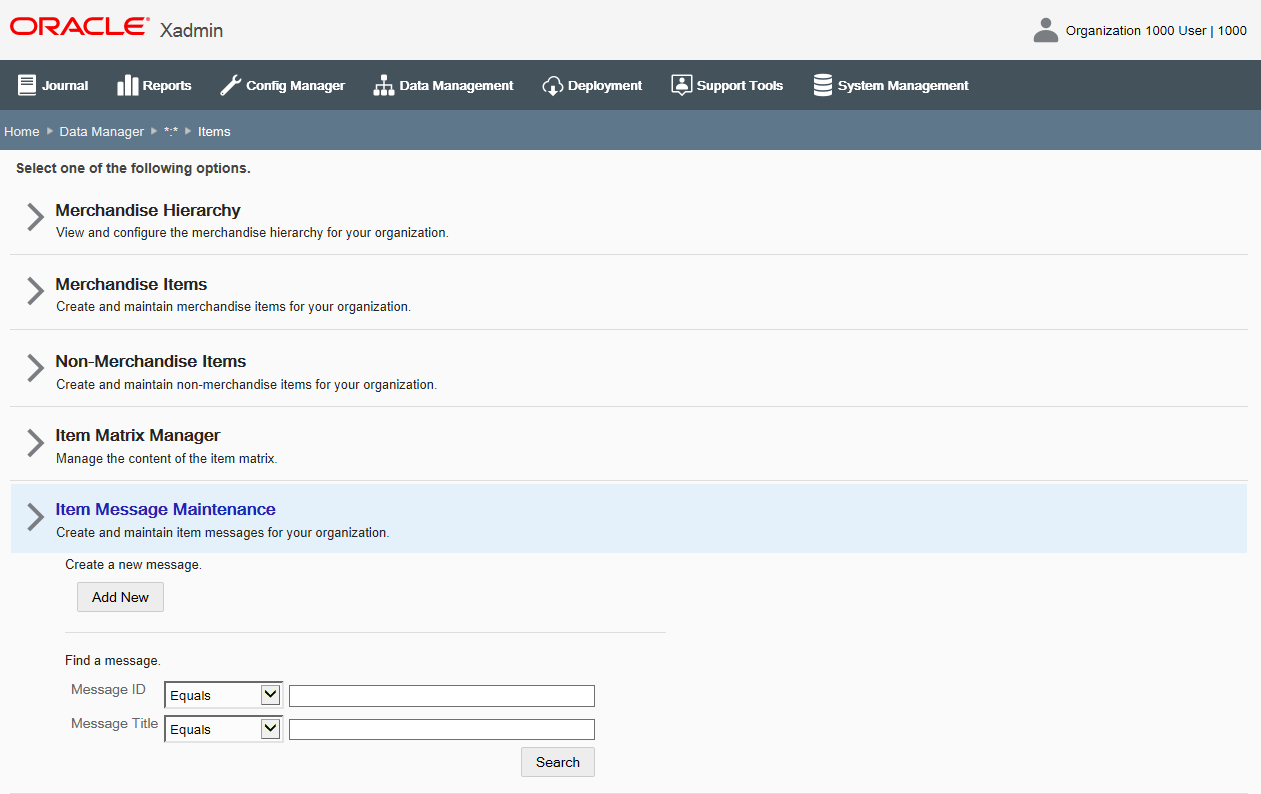Expand the Merchandise Items chevron
1261x794 pixels.
(x=35, y=291)
